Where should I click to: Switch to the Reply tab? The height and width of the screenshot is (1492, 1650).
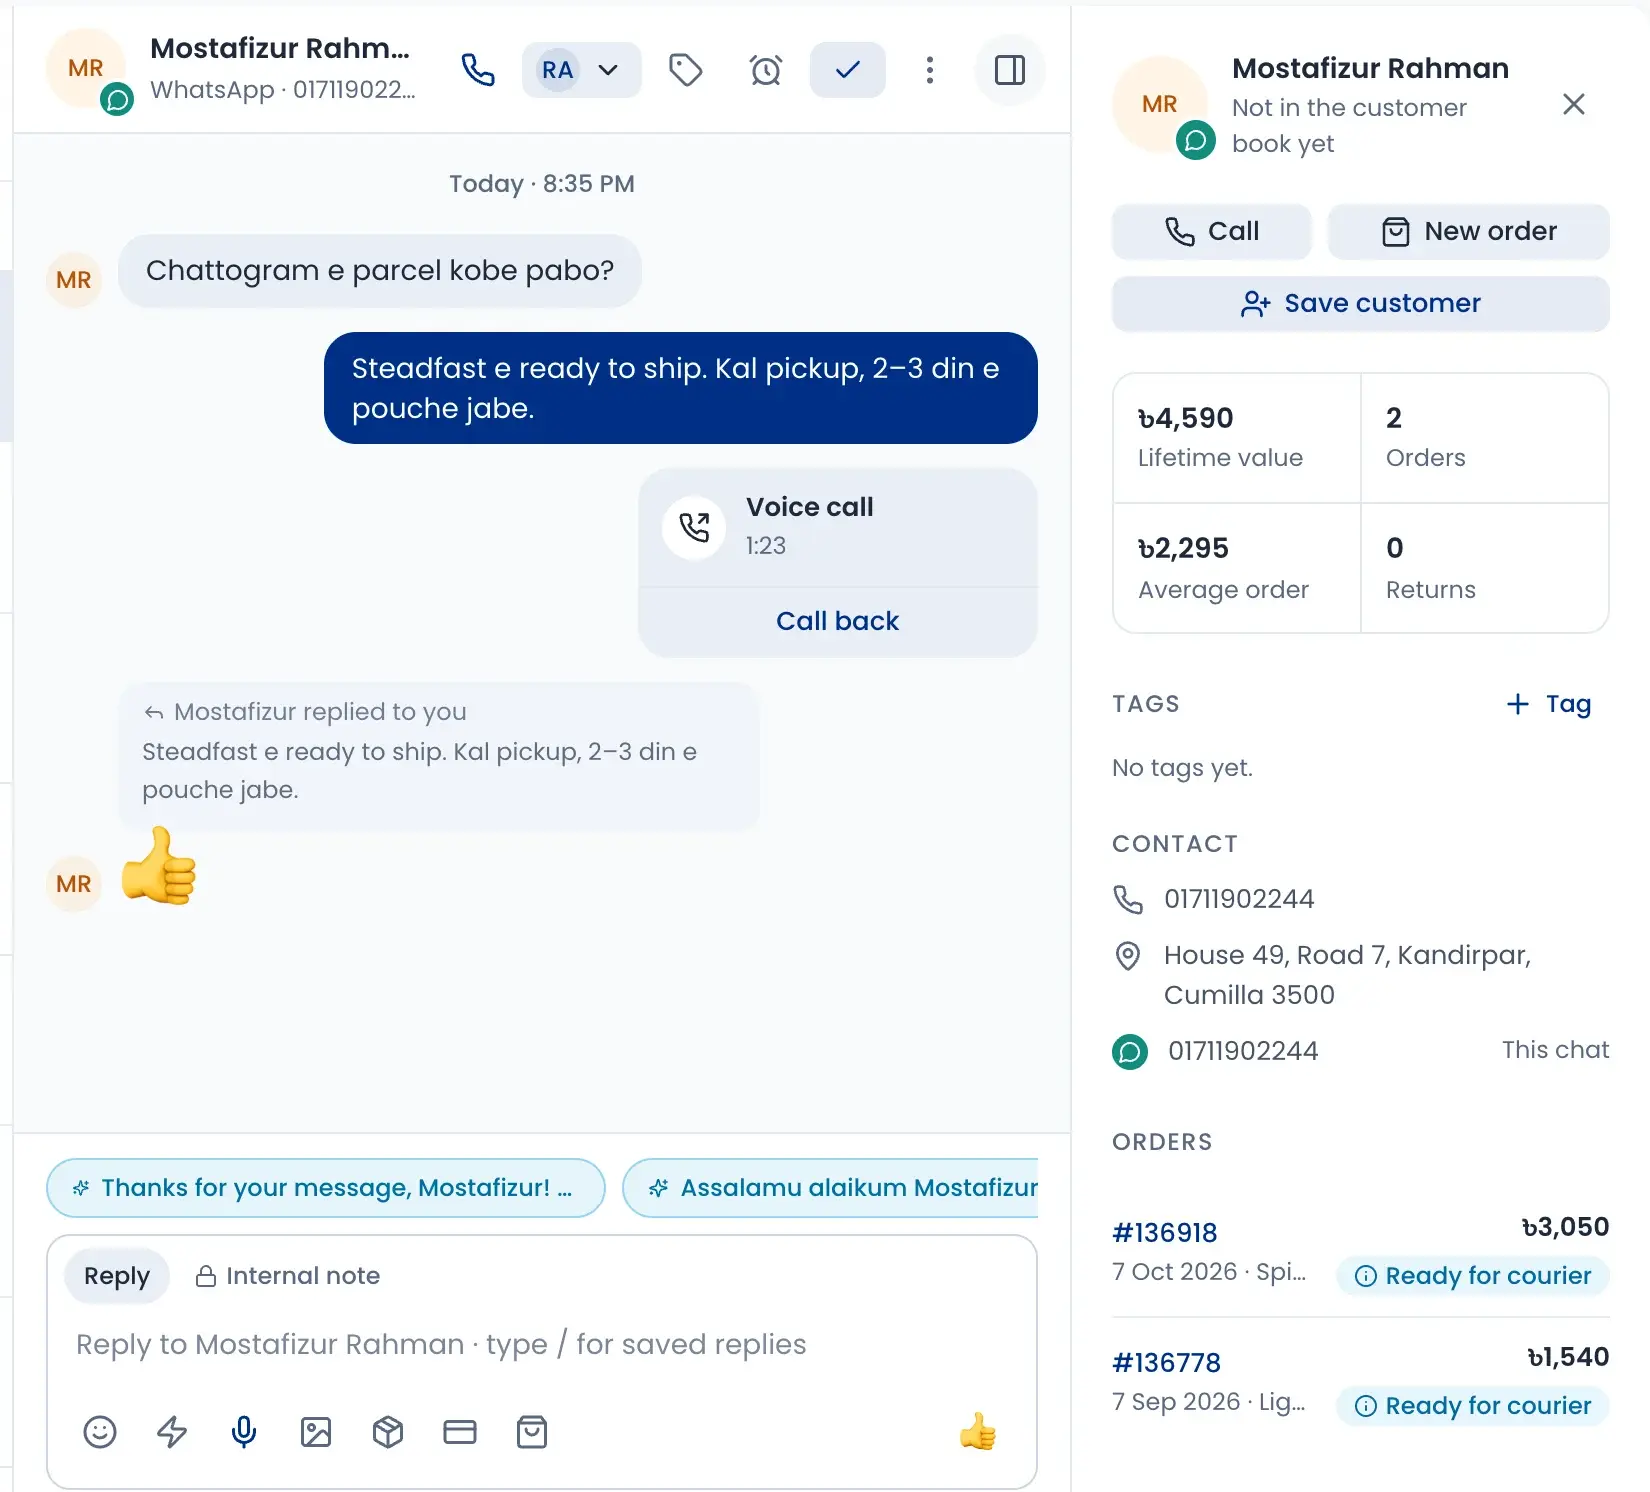(117, 1276)
